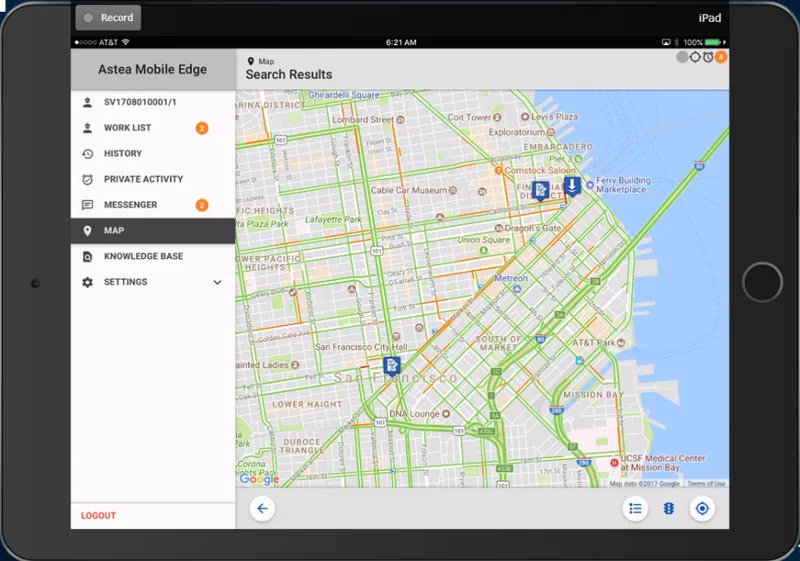Open Private Activity in the sidebar
The width and height of the screenshot is (800, 561).
[x=153, y=179]
